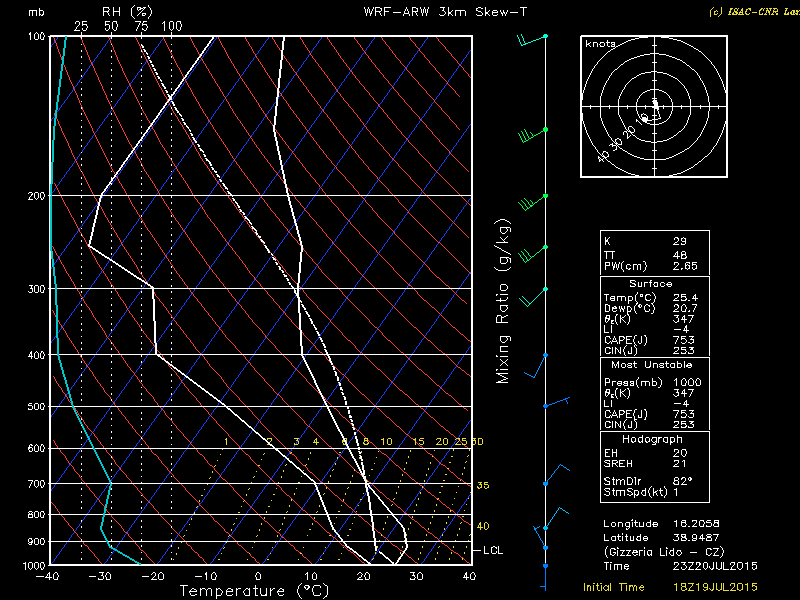Click the wind barb dot at 700 mb
The width and height of the screenshot is (800, 600).
[545, 484]
